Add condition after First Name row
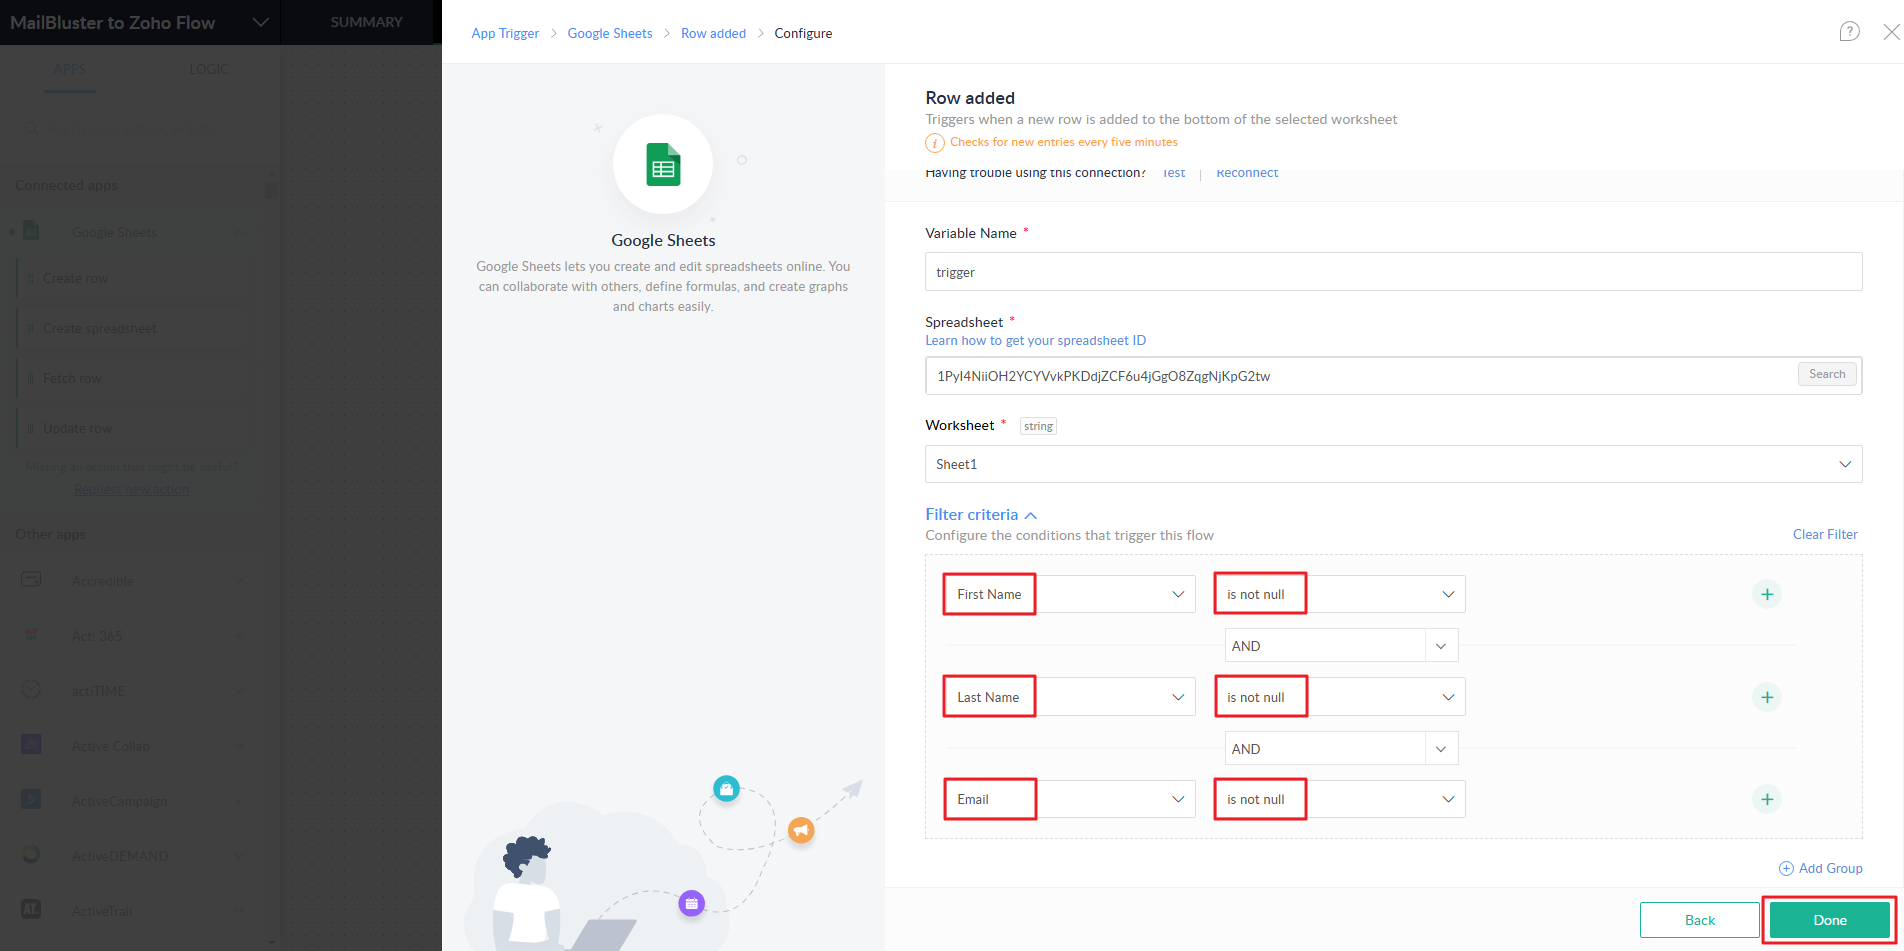This screenshot has width=1904, height=951. [1767, 595]
